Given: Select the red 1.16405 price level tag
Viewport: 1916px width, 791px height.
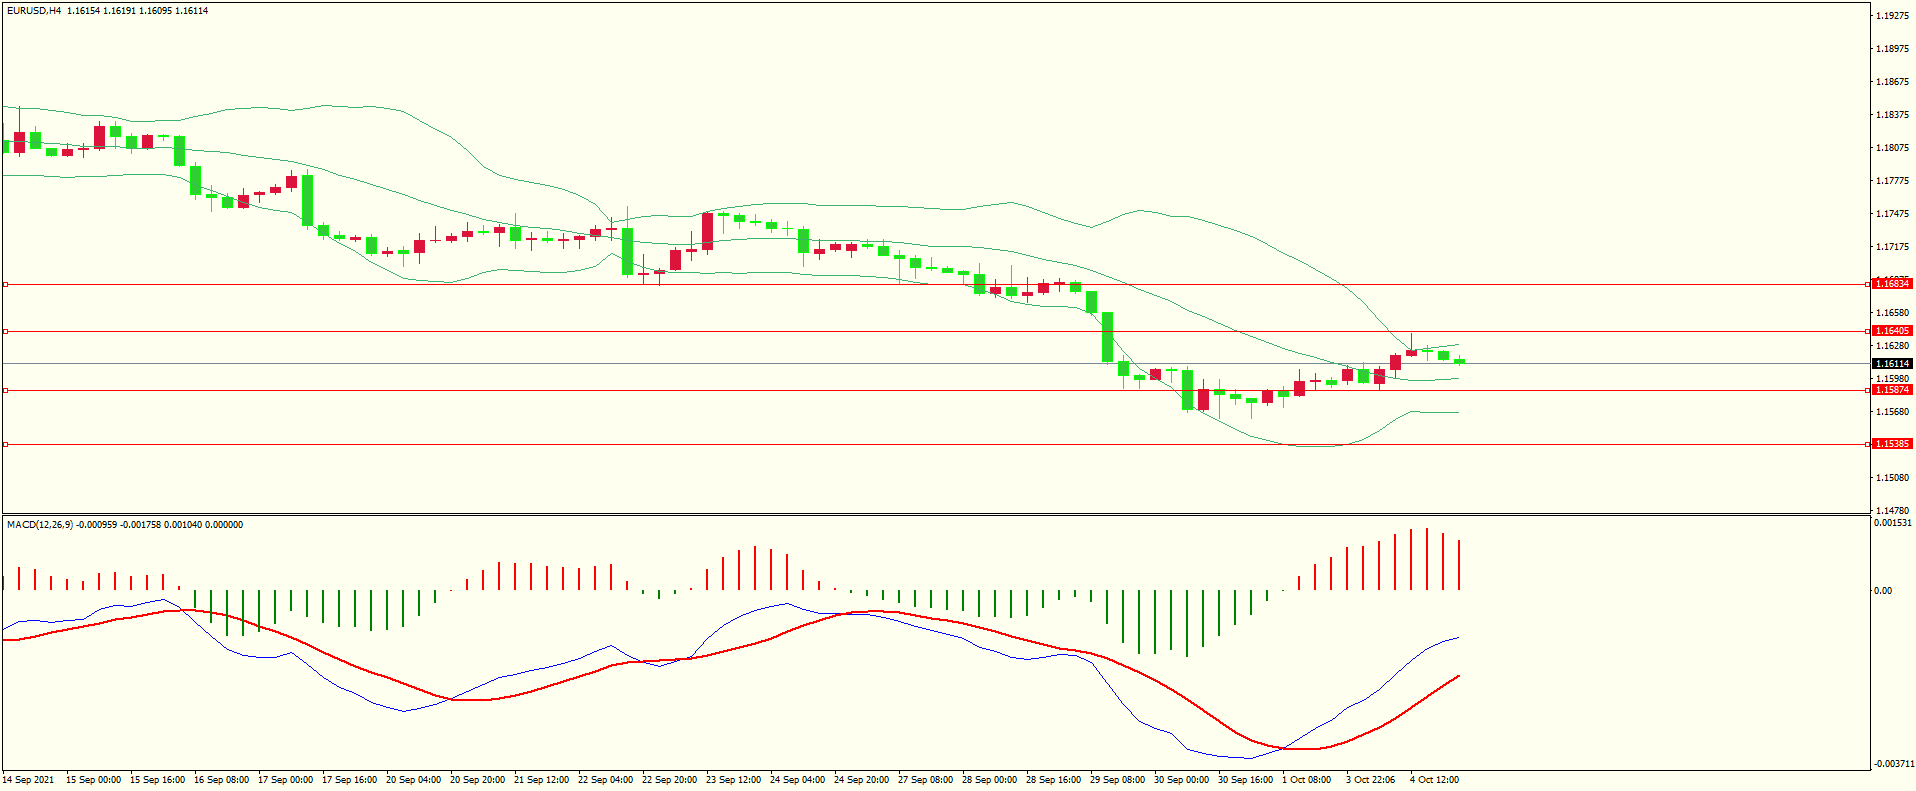Looking at the screenshot, I should point(1892,331).
